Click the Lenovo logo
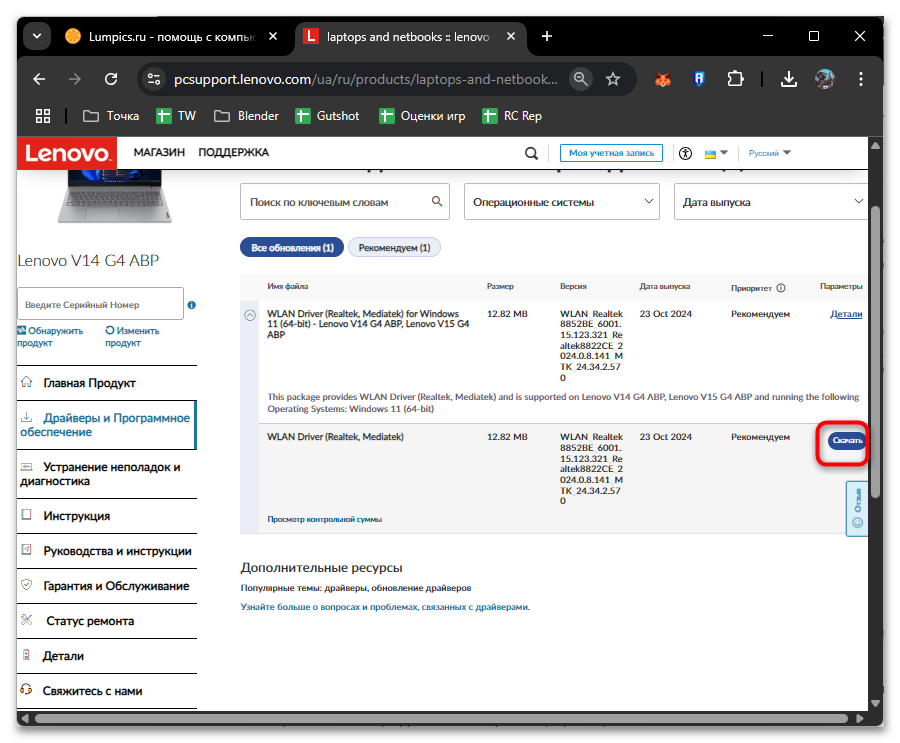This screenshot has height=743, width=900. pyautogui.click(x=67, y=153)
